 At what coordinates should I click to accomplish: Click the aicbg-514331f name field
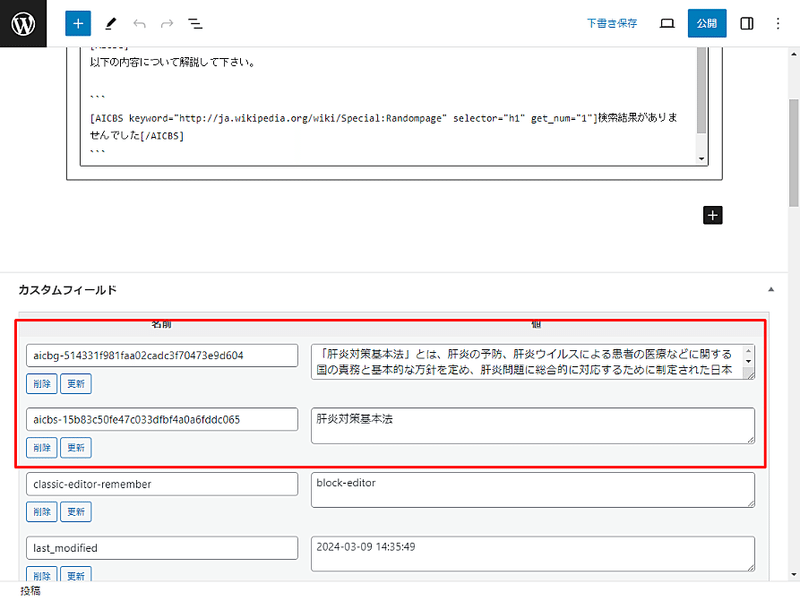tap(162, 356)
